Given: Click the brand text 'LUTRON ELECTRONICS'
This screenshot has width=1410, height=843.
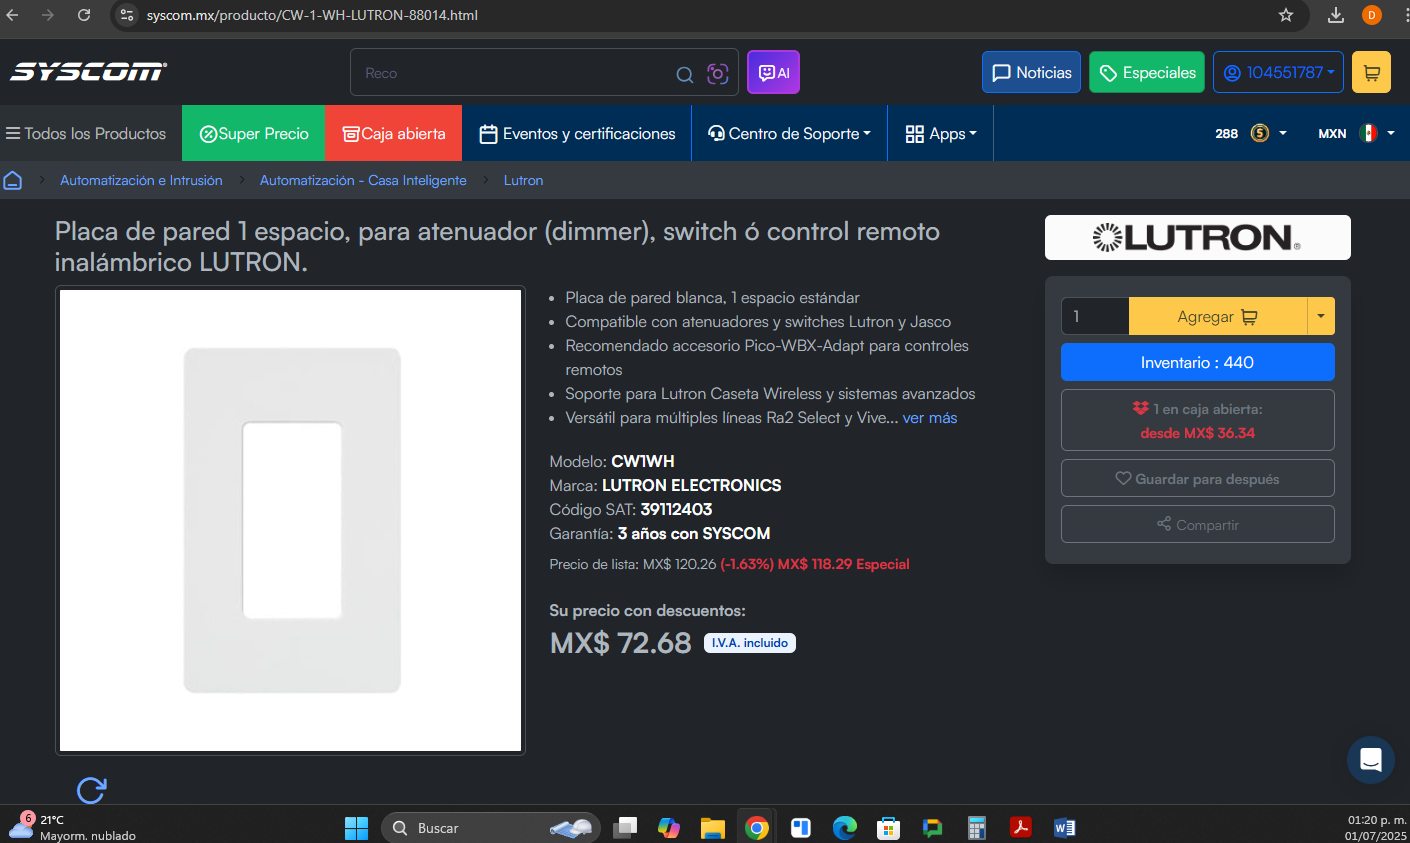Looking at the screenshot, I should 692,485.
